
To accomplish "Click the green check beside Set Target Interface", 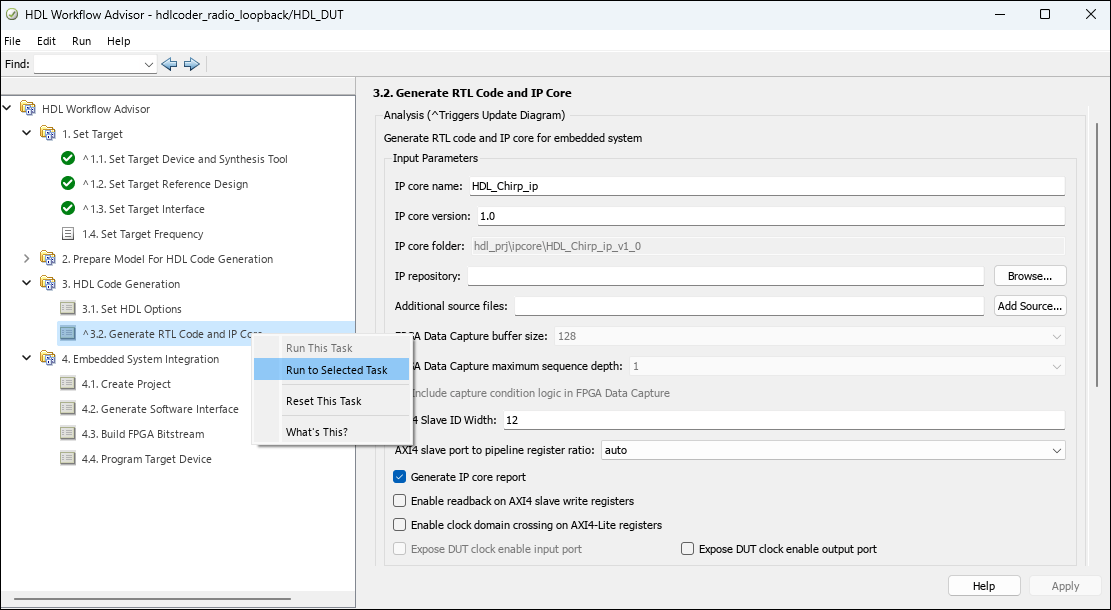I will [68, 209].
